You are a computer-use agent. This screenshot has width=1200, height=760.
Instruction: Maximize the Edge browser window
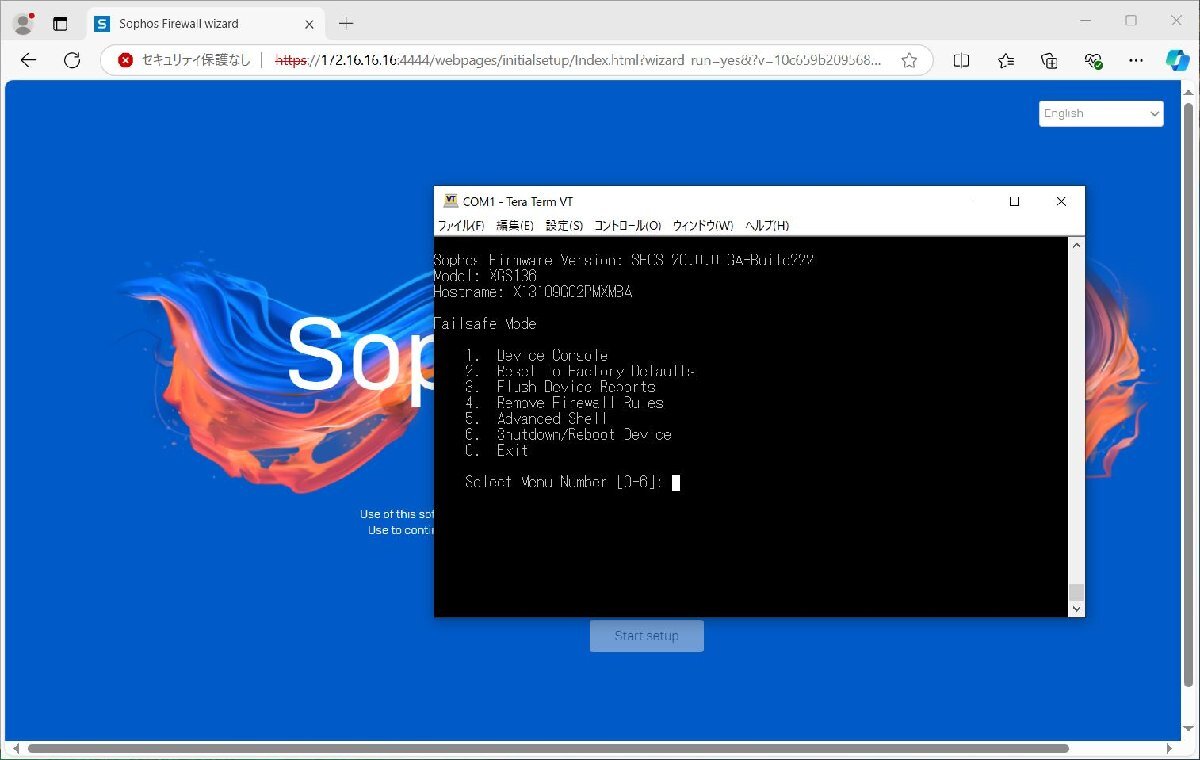click(1131, 21)
